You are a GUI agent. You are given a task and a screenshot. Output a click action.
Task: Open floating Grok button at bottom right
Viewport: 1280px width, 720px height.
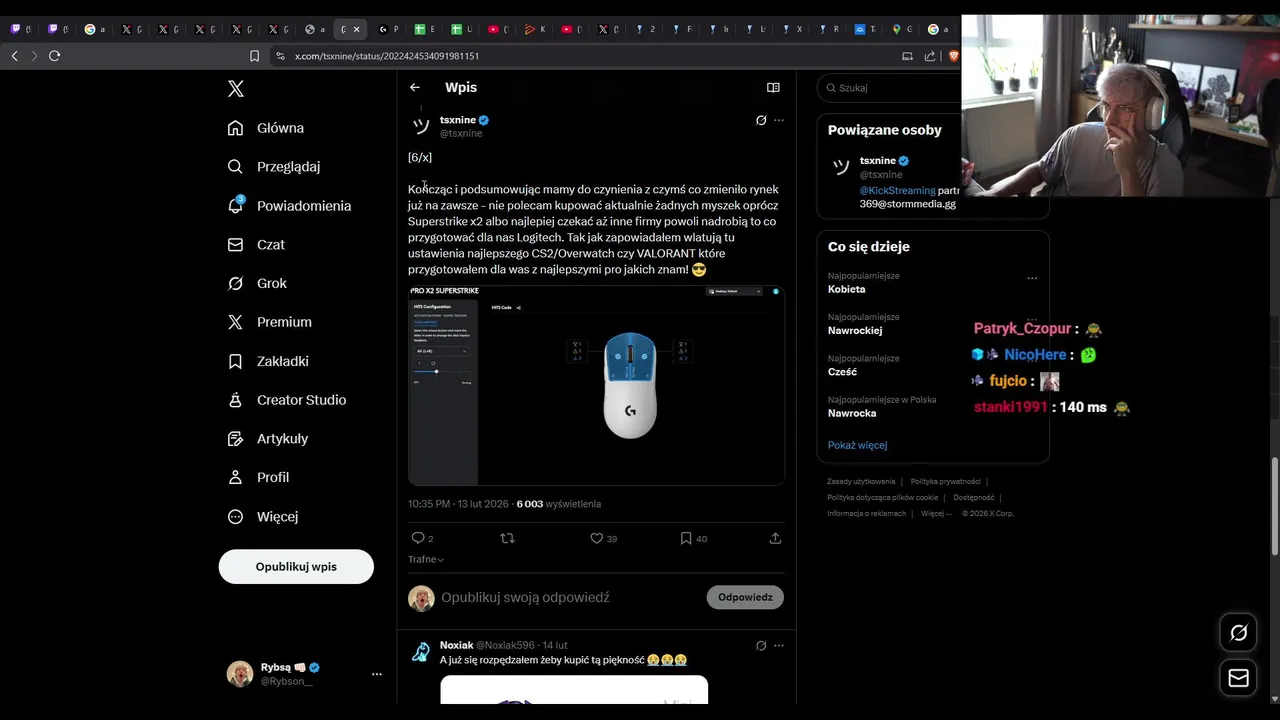click(1238, 633)
